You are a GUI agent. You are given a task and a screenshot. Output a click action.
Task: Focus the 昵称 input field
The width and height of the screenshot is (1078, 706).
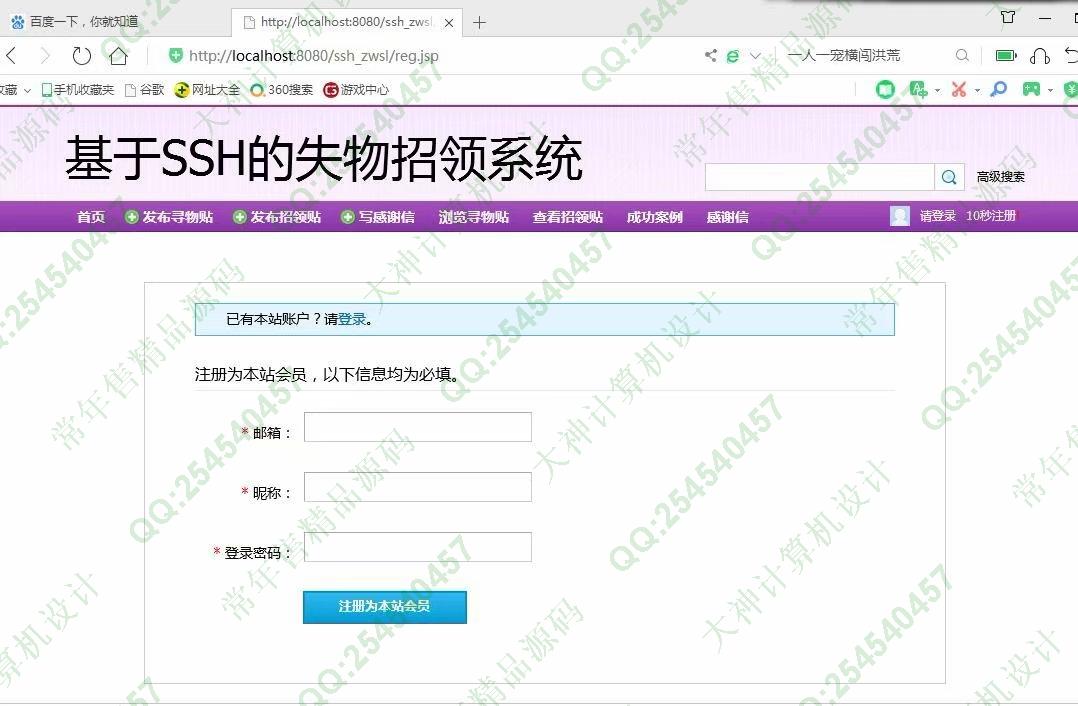[418, 487]
